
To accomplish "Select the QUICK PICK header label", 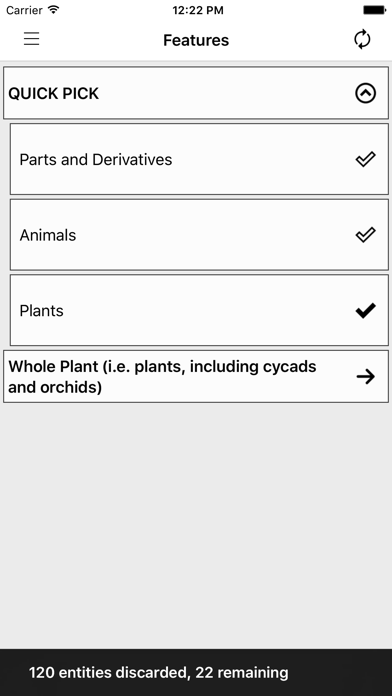I will (54, 94).
